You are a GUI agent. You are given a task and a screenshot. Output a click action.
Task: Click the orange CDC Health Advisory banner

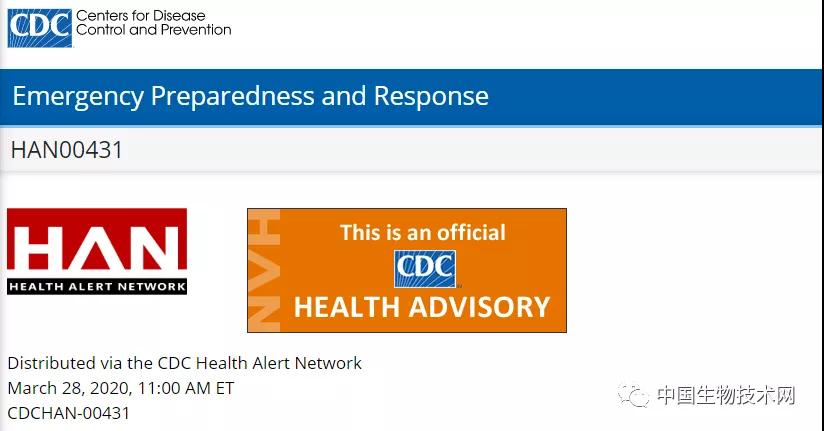(x=407, y=270)
